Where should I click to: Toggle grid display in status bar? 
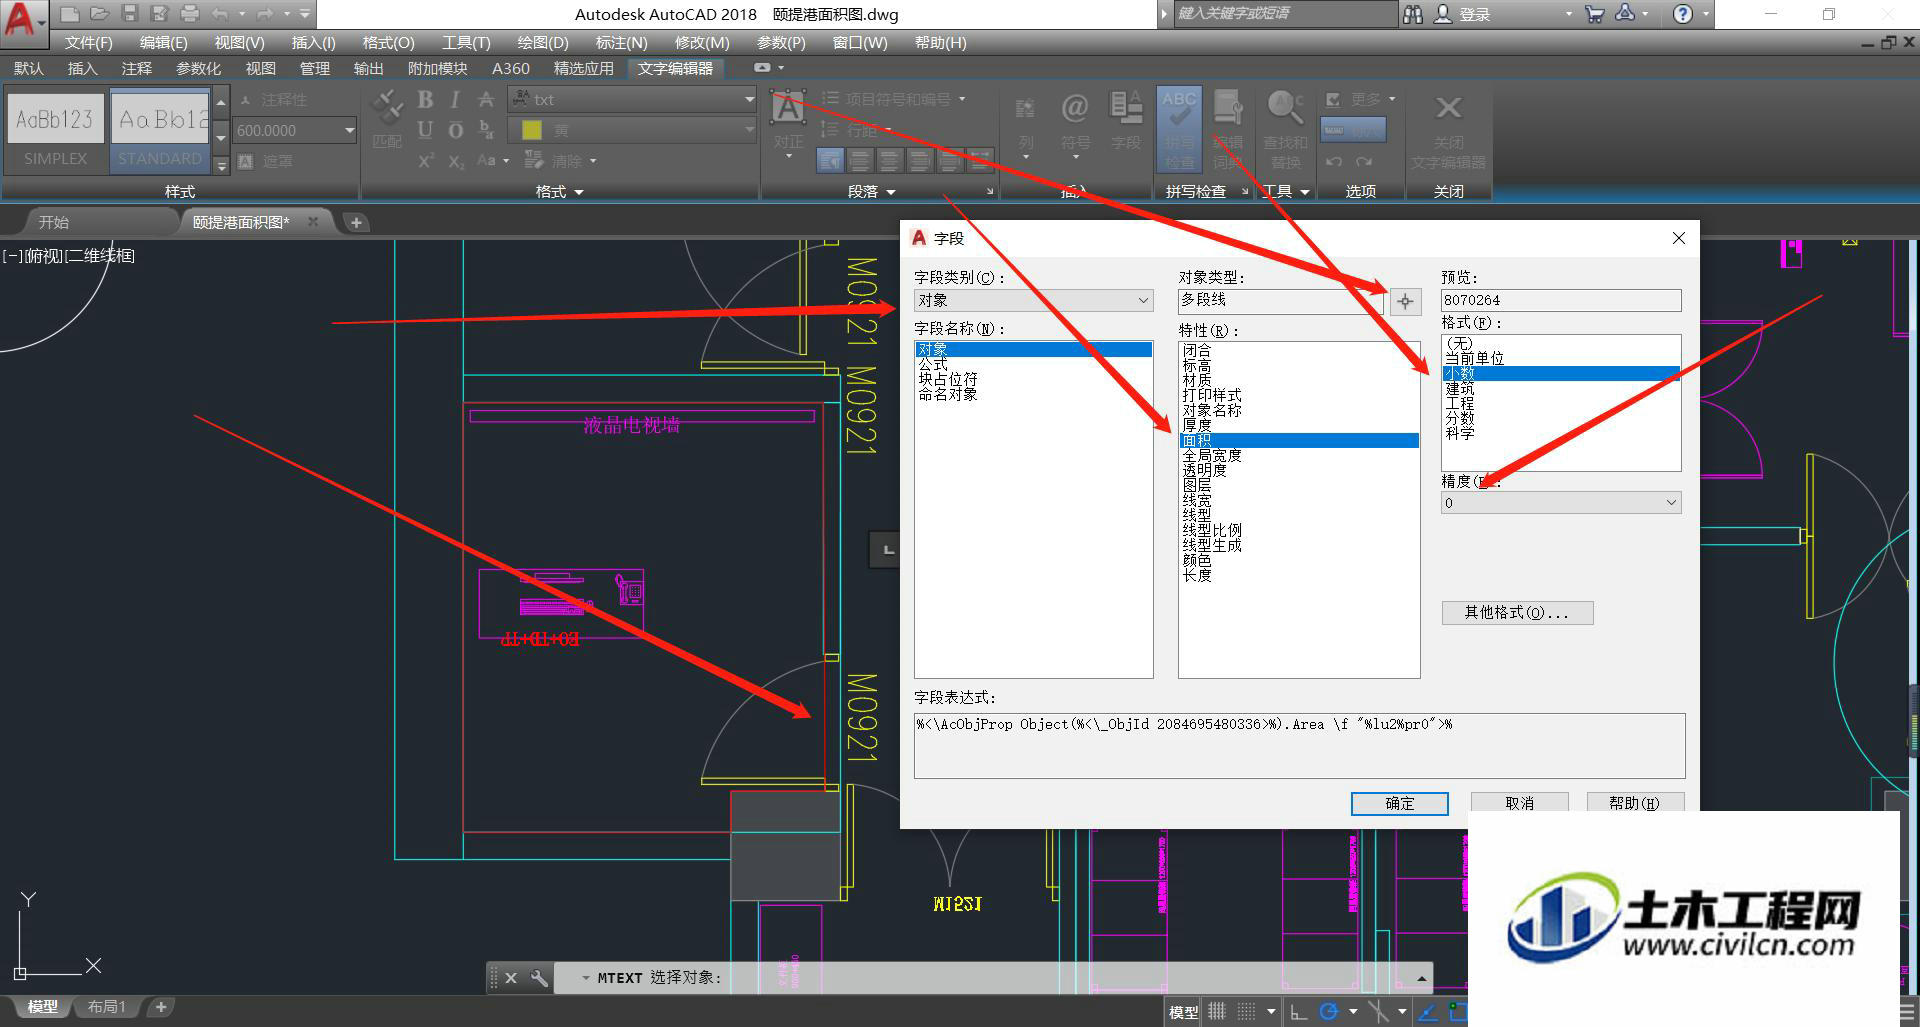point(1217,1011)
